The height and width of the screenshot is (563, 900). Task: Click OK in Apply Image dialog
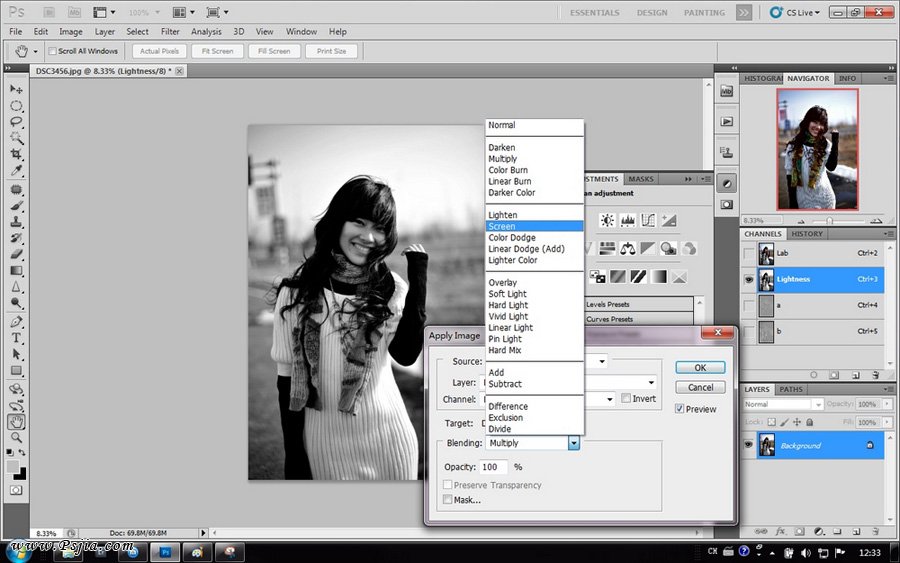click(700, 367)
